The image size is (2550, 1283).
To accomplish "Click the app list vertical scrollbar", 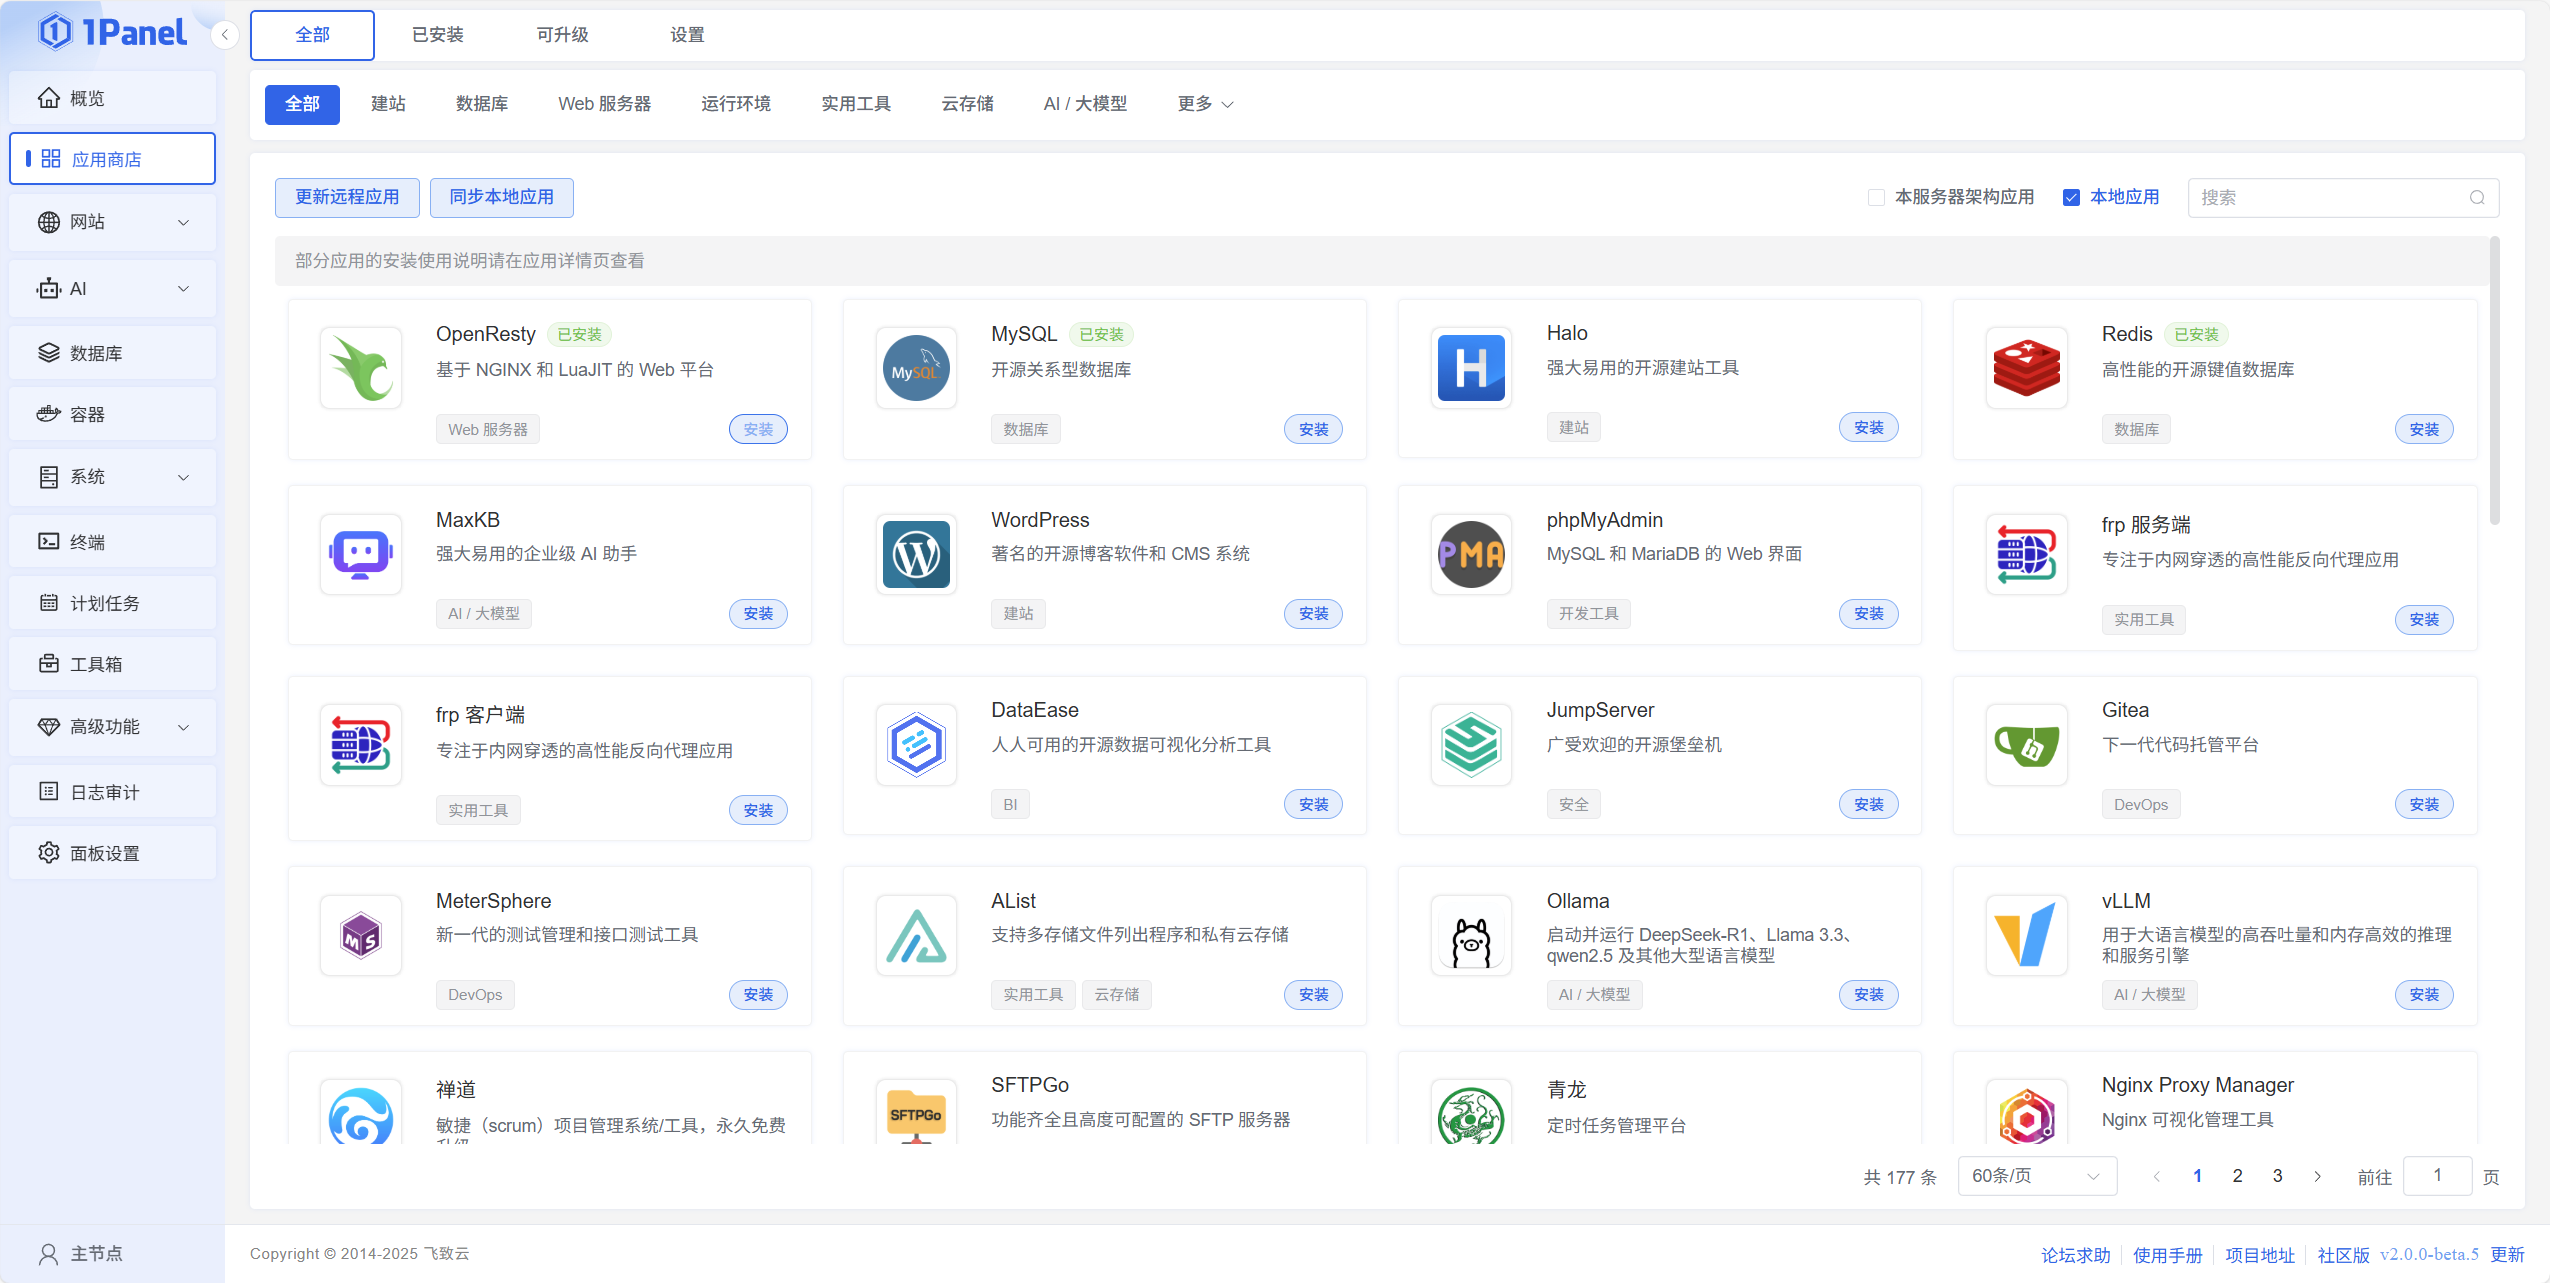I will click(2495, 380).
